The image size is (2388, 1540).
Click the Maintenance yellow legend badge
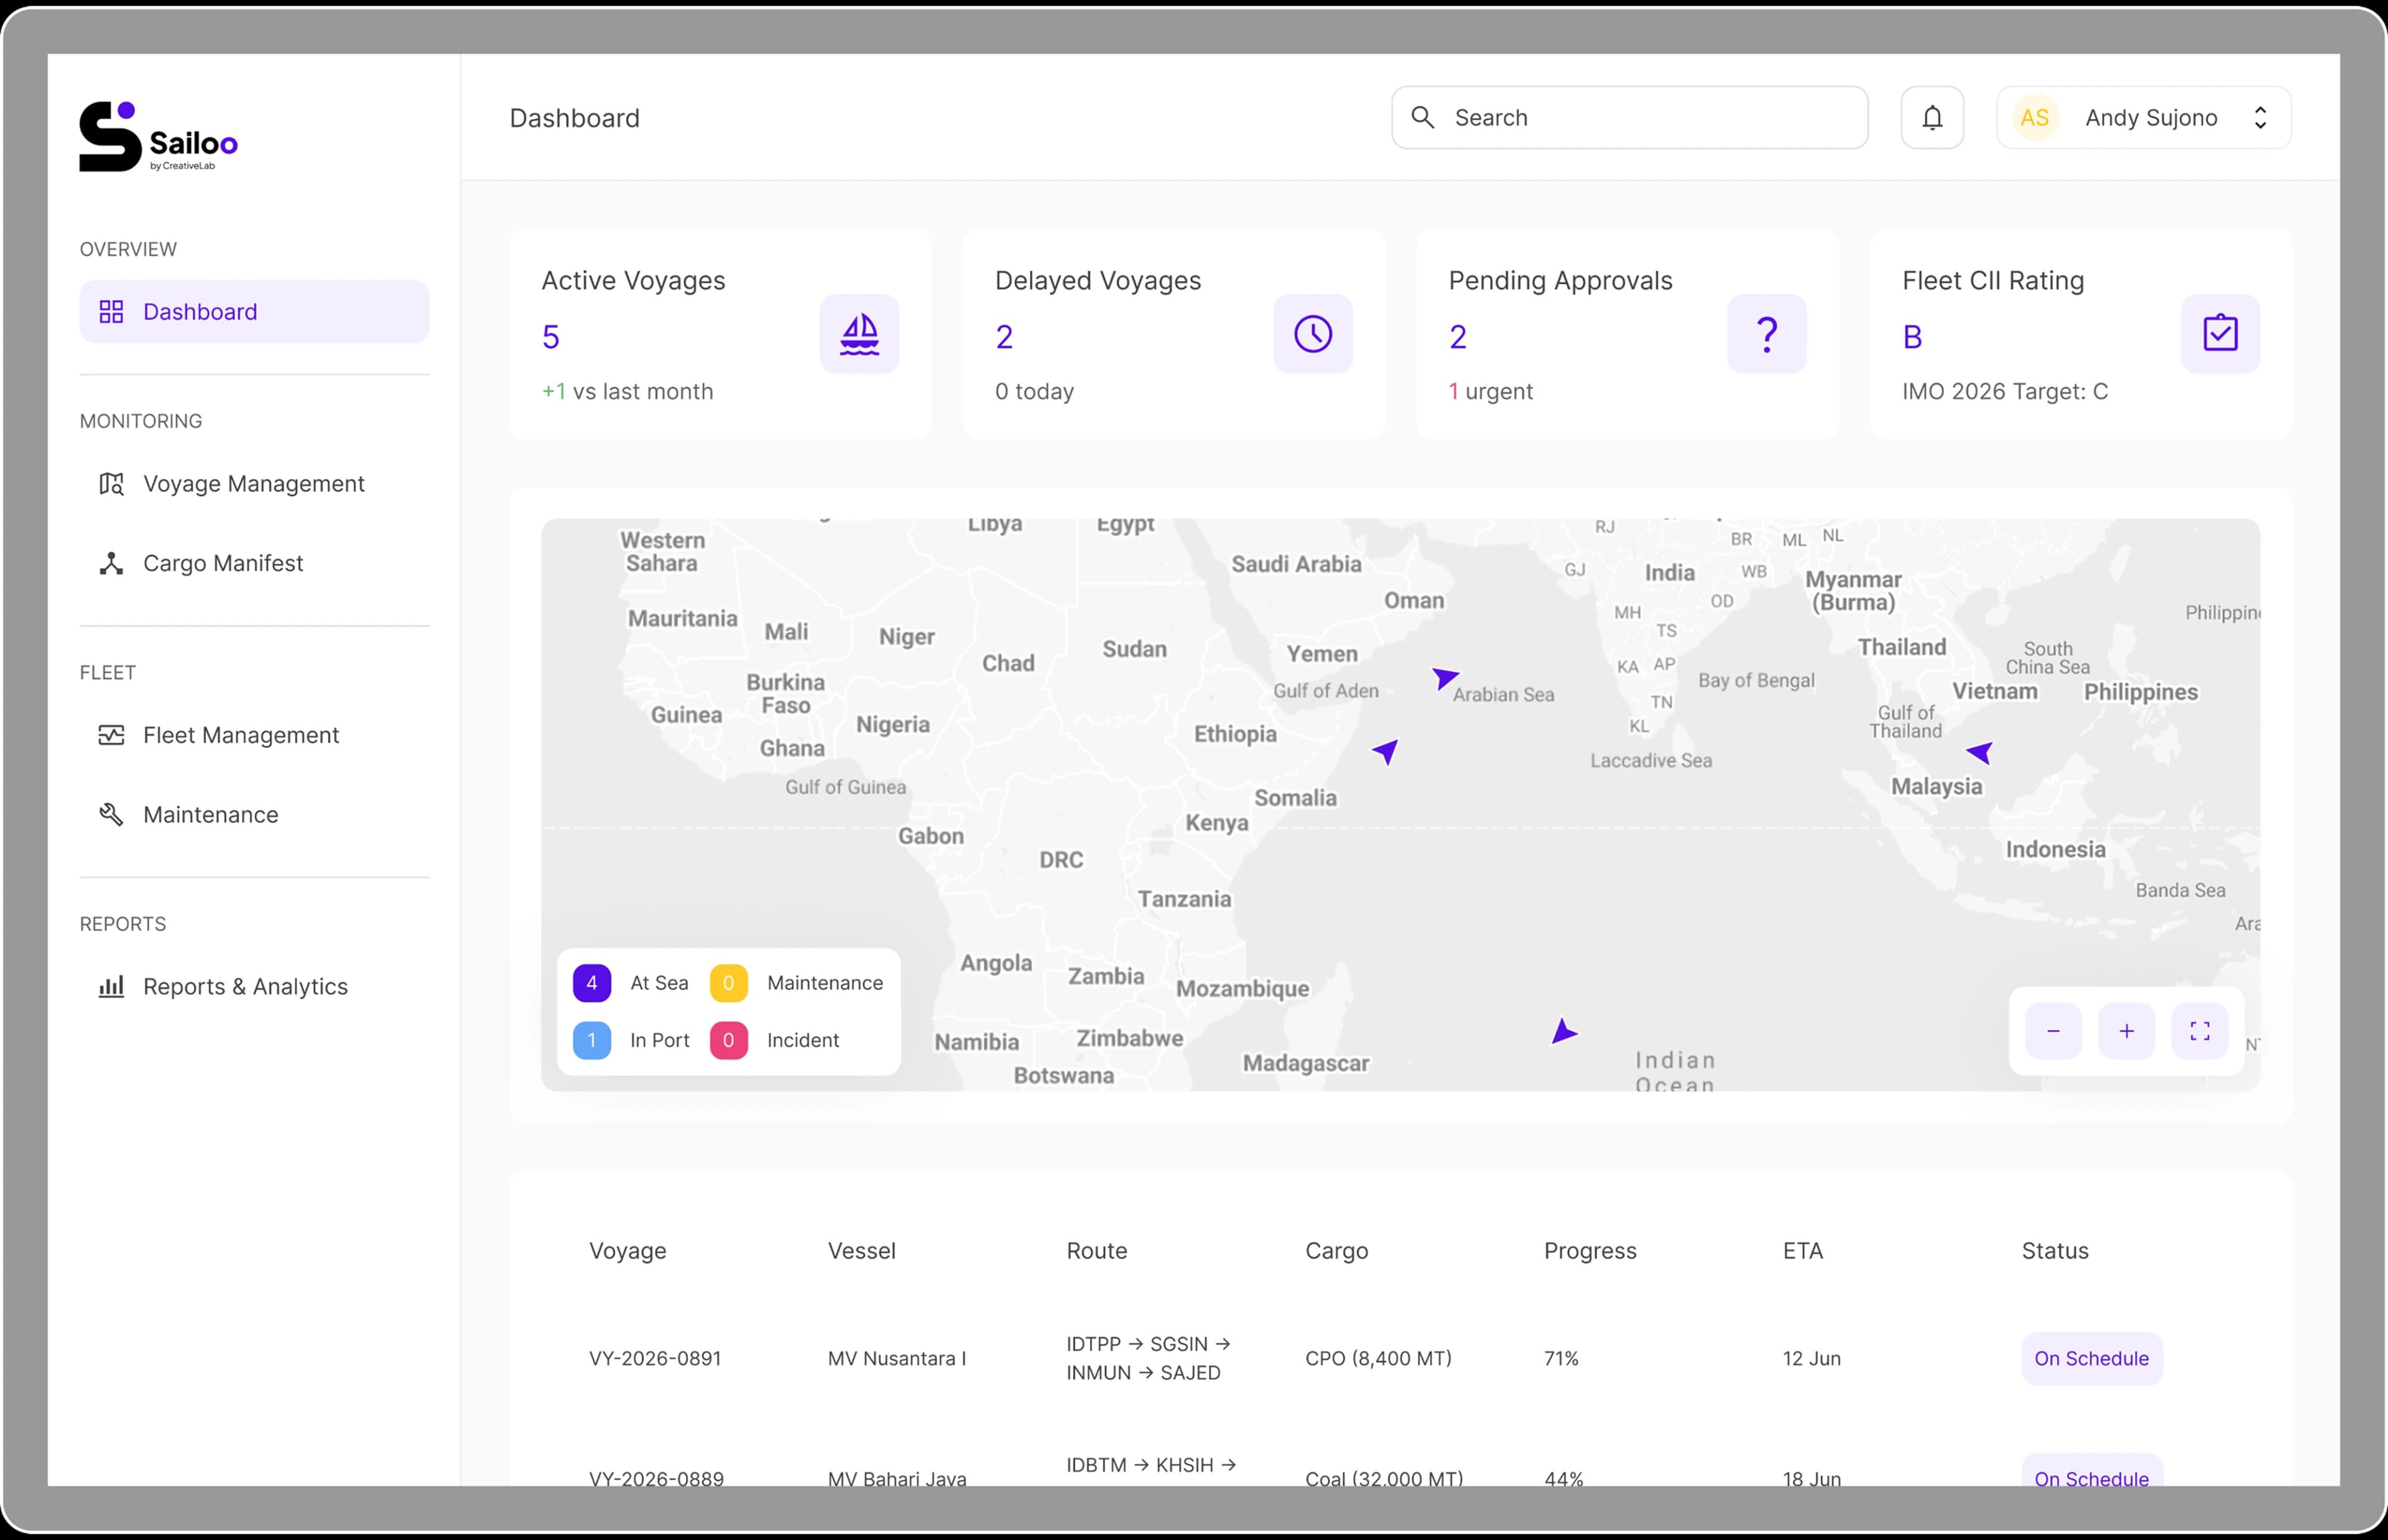pos(729,983)
